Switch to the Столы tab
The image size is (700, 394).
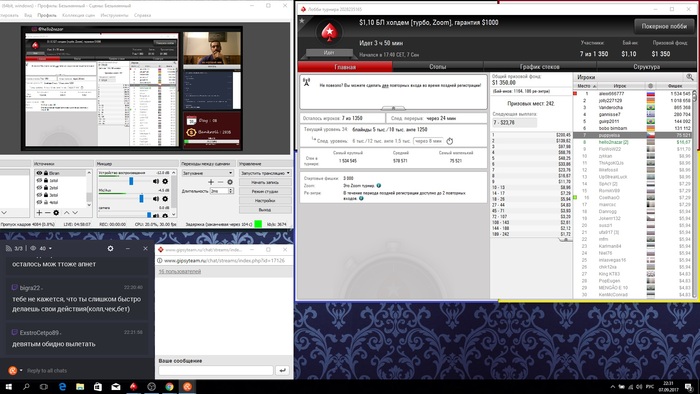tap(438, 66)
